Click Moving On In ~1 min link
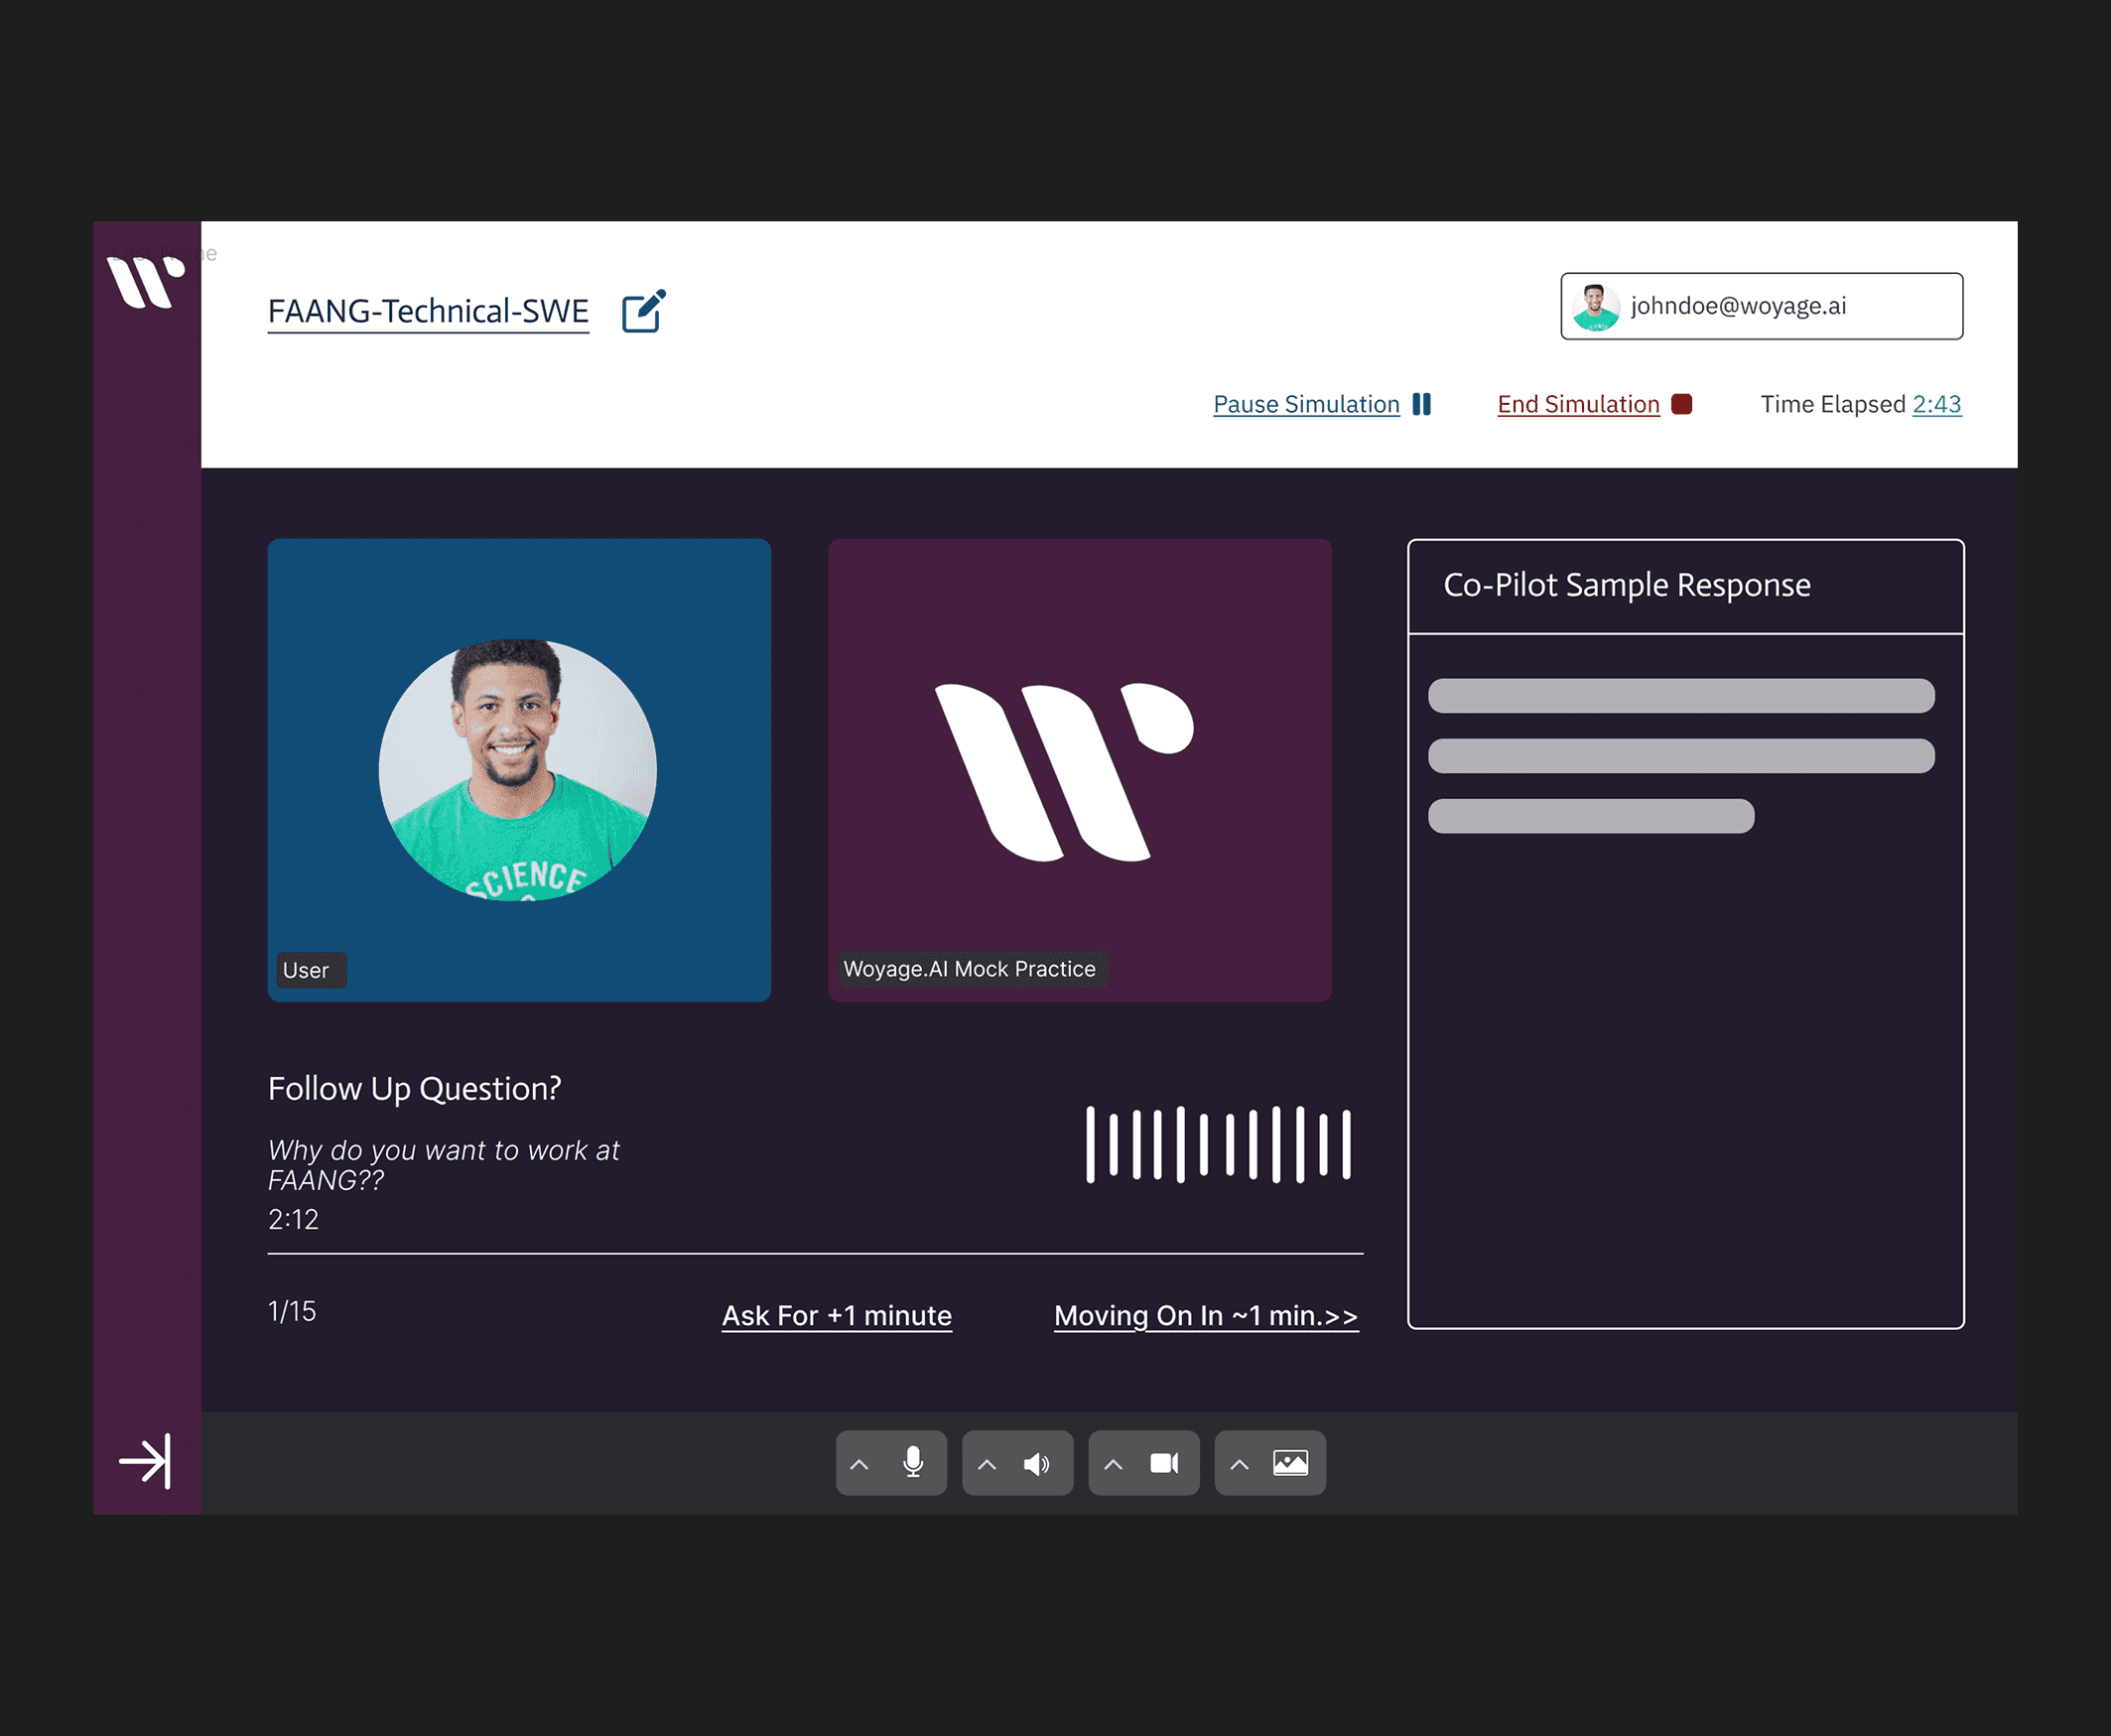This screenshot has width=2111, height=1736. (x=1205, y=1315)
